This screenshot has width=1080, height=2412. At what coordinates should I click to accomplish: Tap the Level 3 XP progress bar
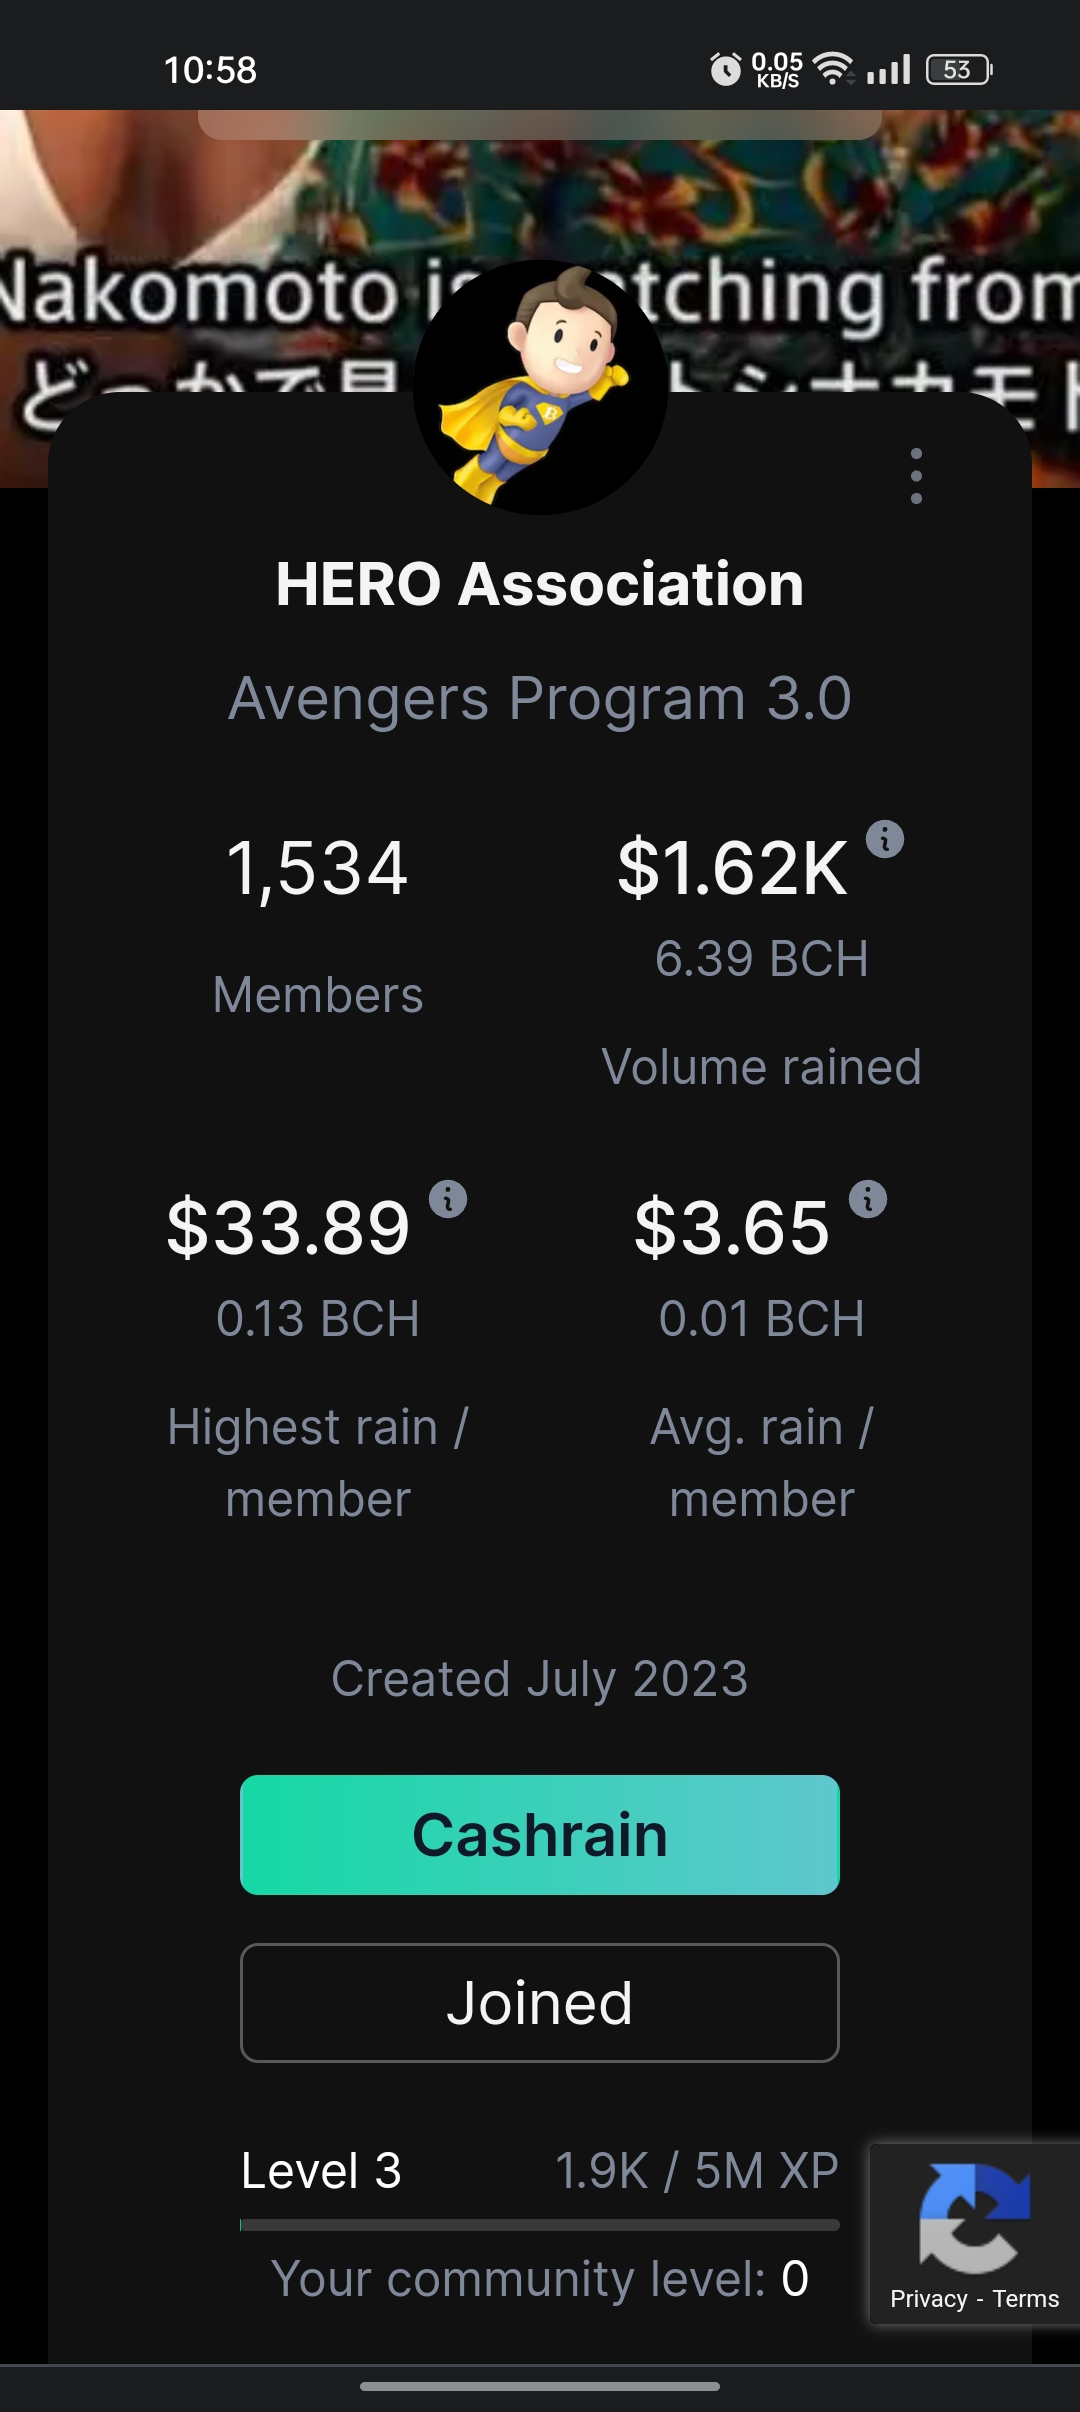540,2225
